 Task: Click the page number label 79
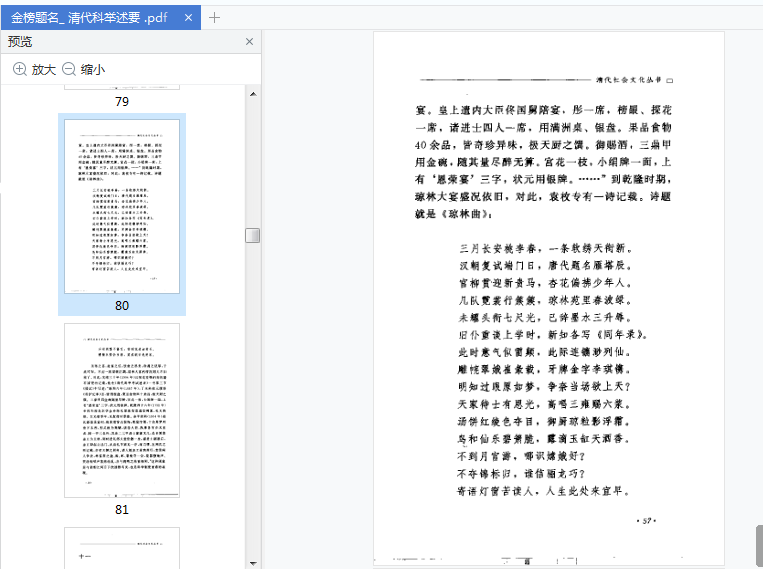point(122,101)
